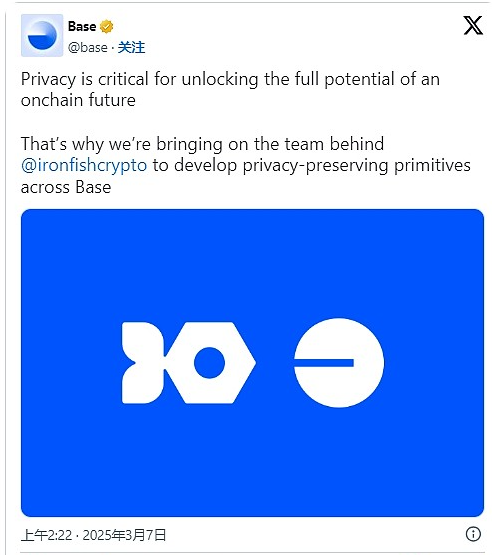The height and width of the screenshot is (555, 492).
Task: Click the Iron Fish hexagon logo
Action: pyautogui.click(x=210, y=363)
